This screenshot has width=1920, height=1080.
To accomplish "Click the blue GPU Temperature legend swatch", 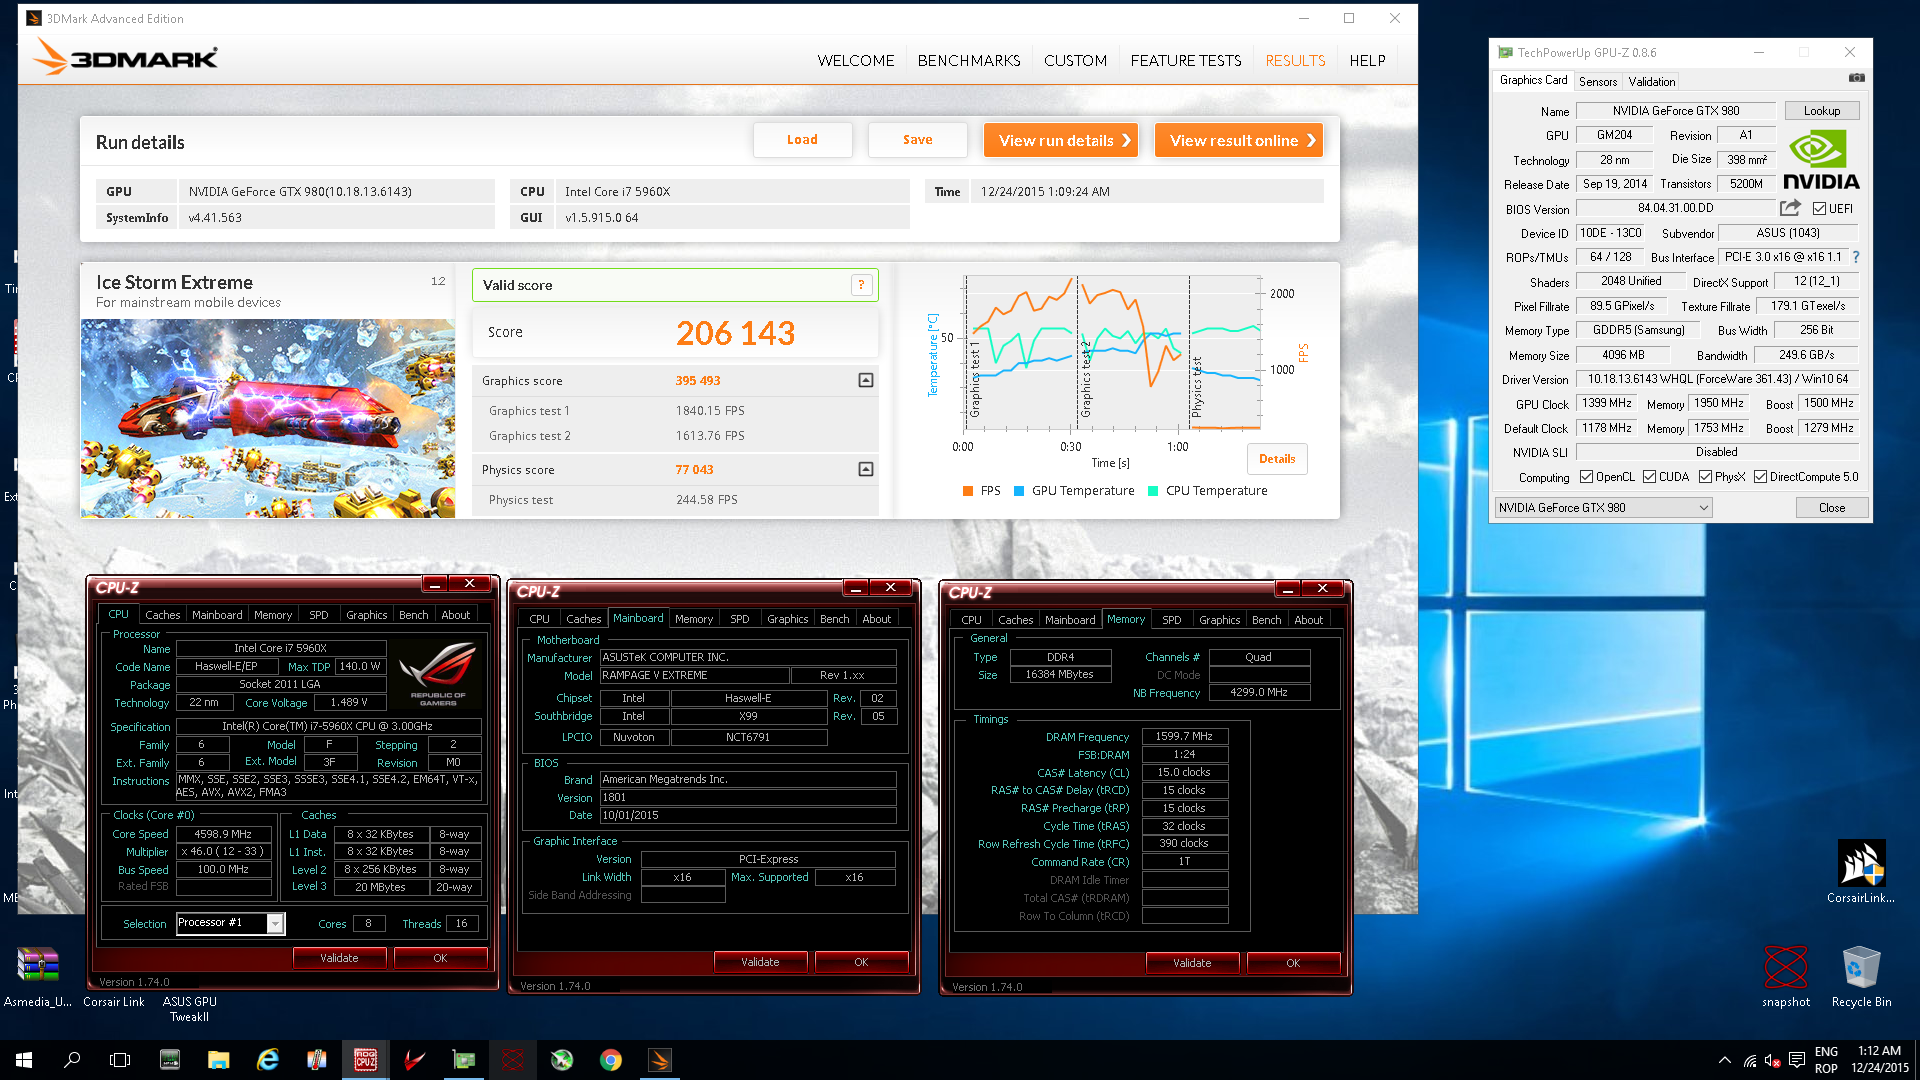I will coord(1019,491).
